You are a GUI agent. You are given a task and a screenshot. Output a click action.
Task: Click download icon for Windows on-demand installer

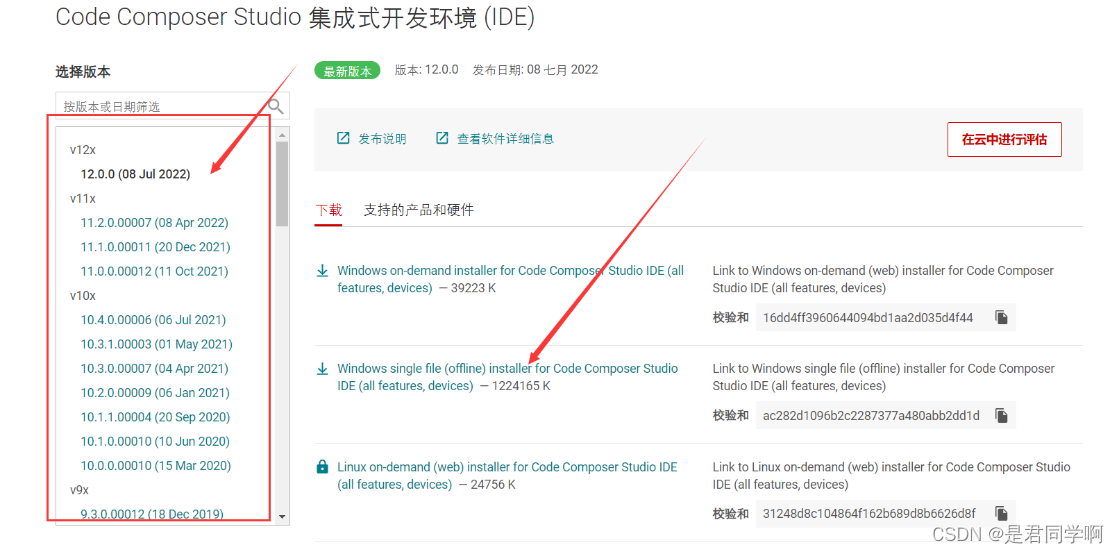pyautogui.click(x=323, y=271)
